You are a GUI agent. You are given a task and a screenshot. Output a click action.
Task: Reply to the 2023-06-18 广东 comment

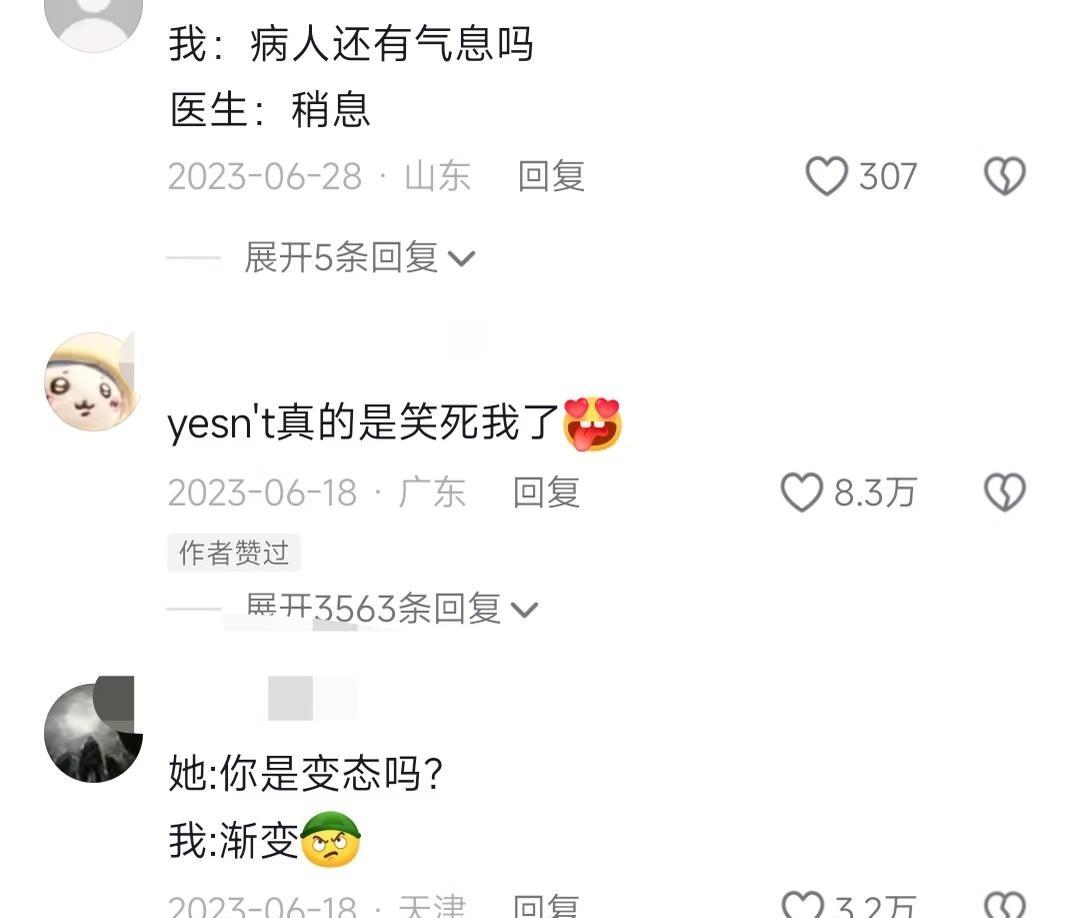coord(546,492)
